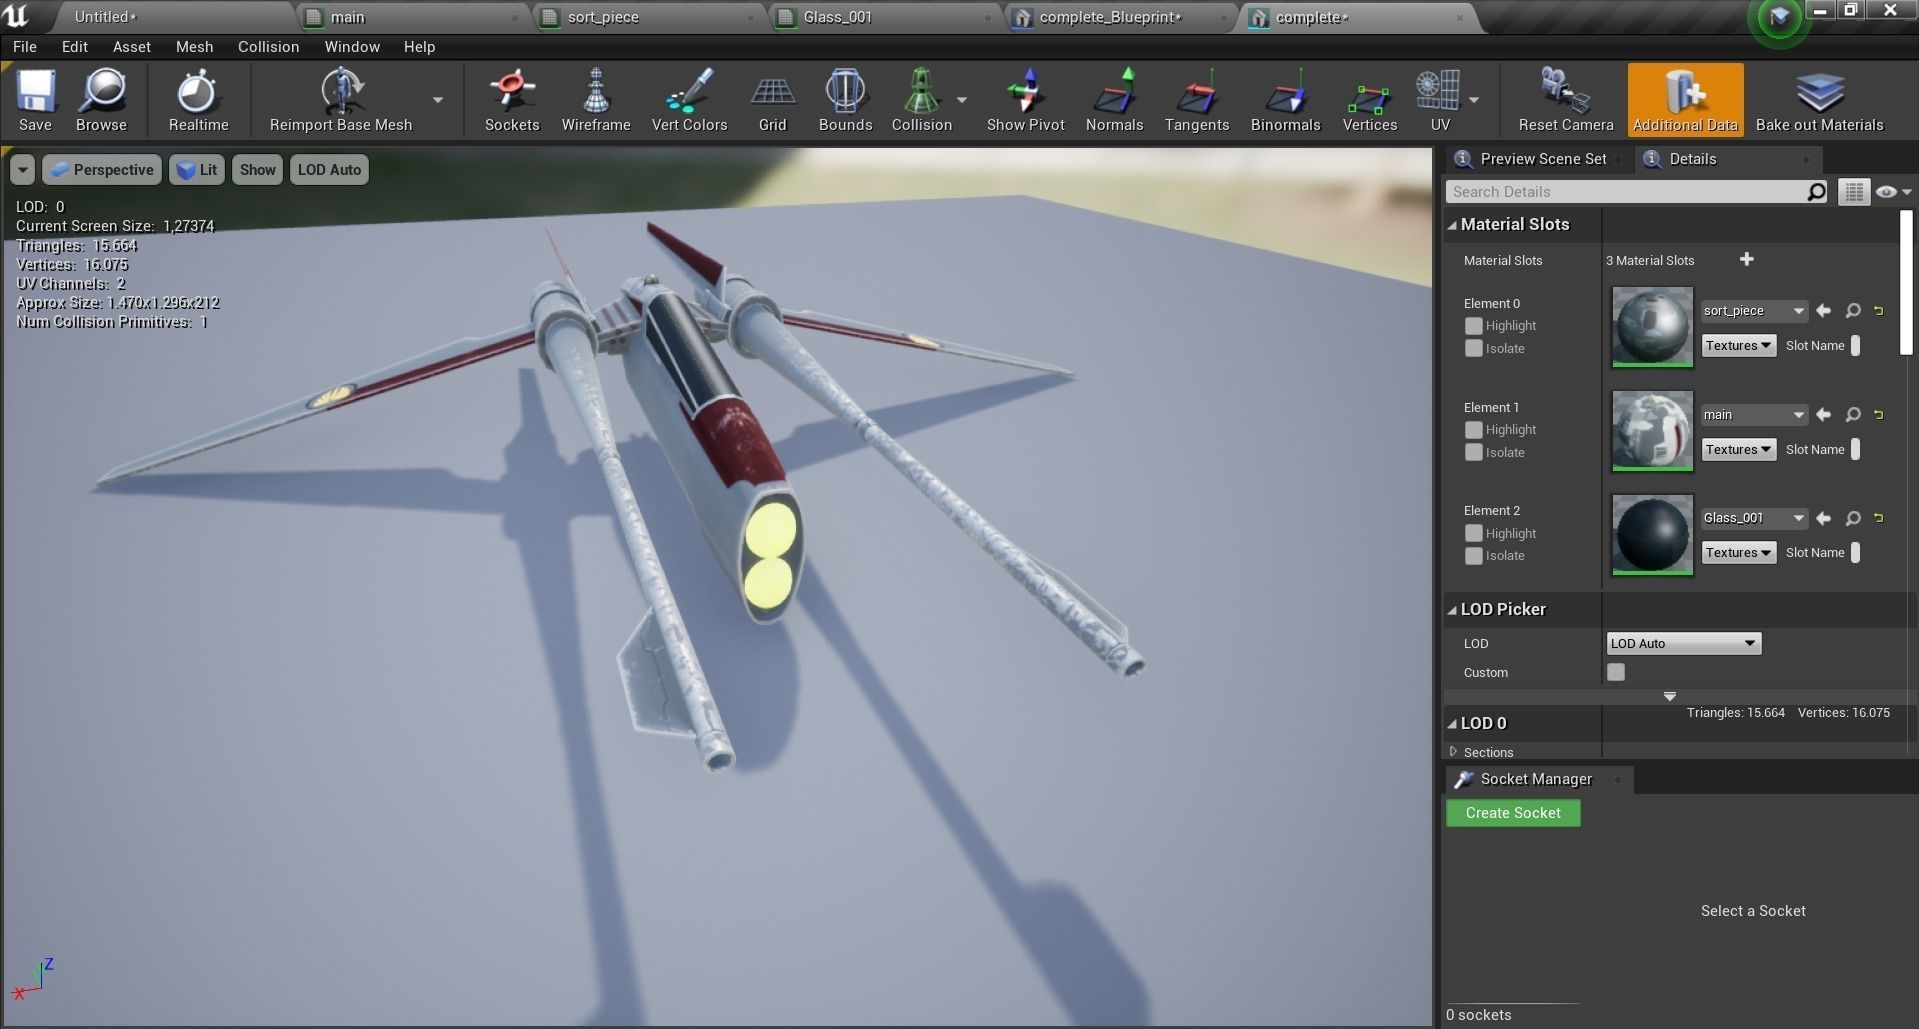
Task: Show mesh Binormals
Action: 1285,100
